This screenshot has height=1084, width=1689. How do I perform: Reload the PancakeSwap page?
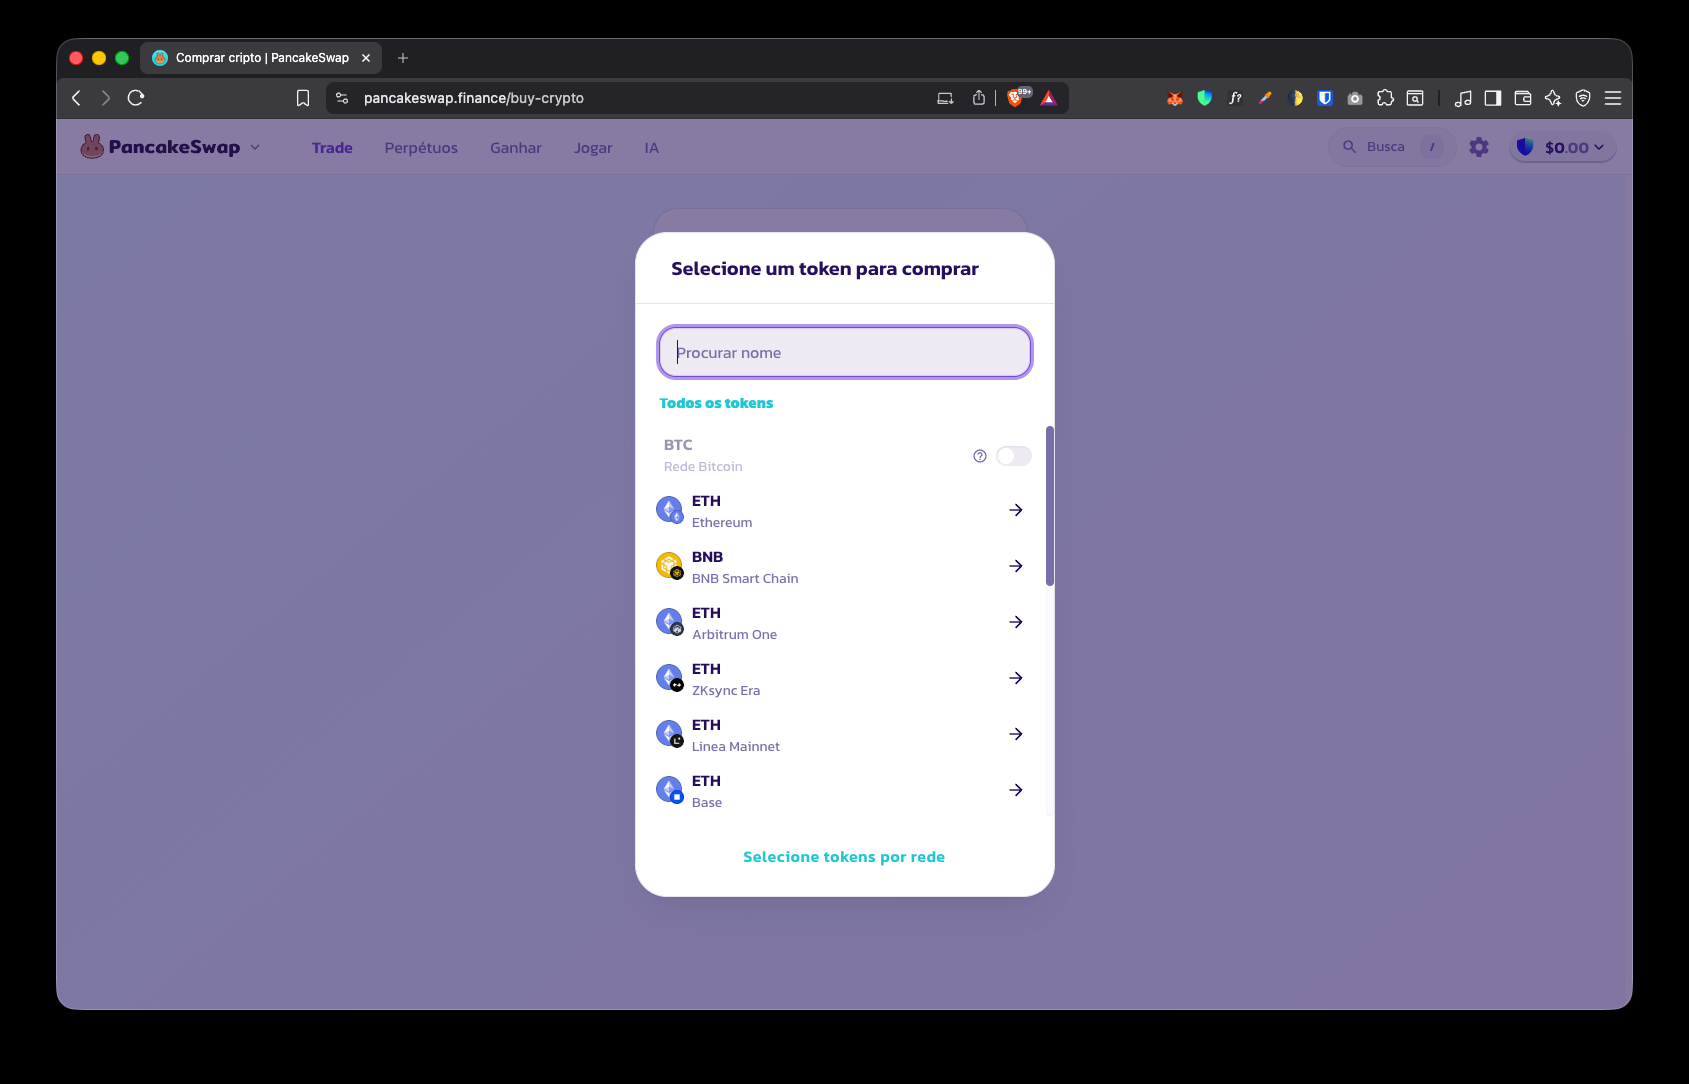pos(136,98)
